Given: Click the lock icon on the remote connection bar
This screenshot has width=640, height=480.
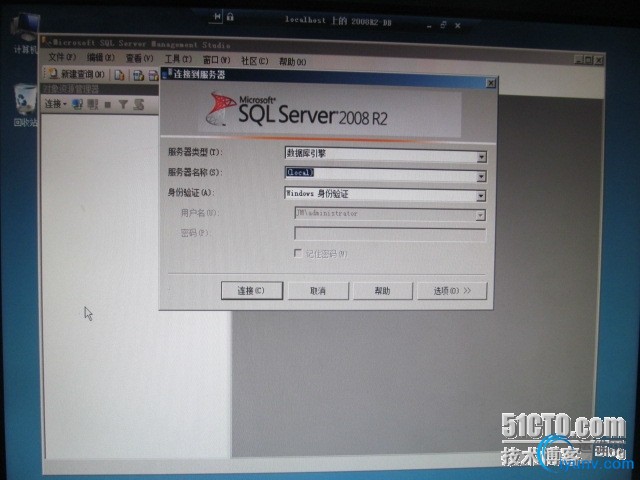Looking at the screenshot, I should pyautogui.click(x=230, y=17).
